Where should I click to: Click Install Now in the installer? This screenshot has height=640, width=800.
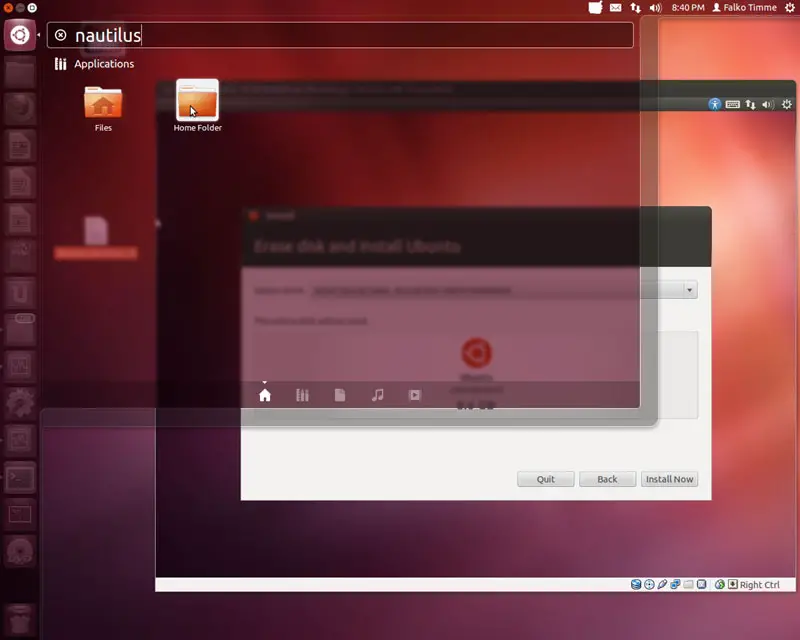669,479
